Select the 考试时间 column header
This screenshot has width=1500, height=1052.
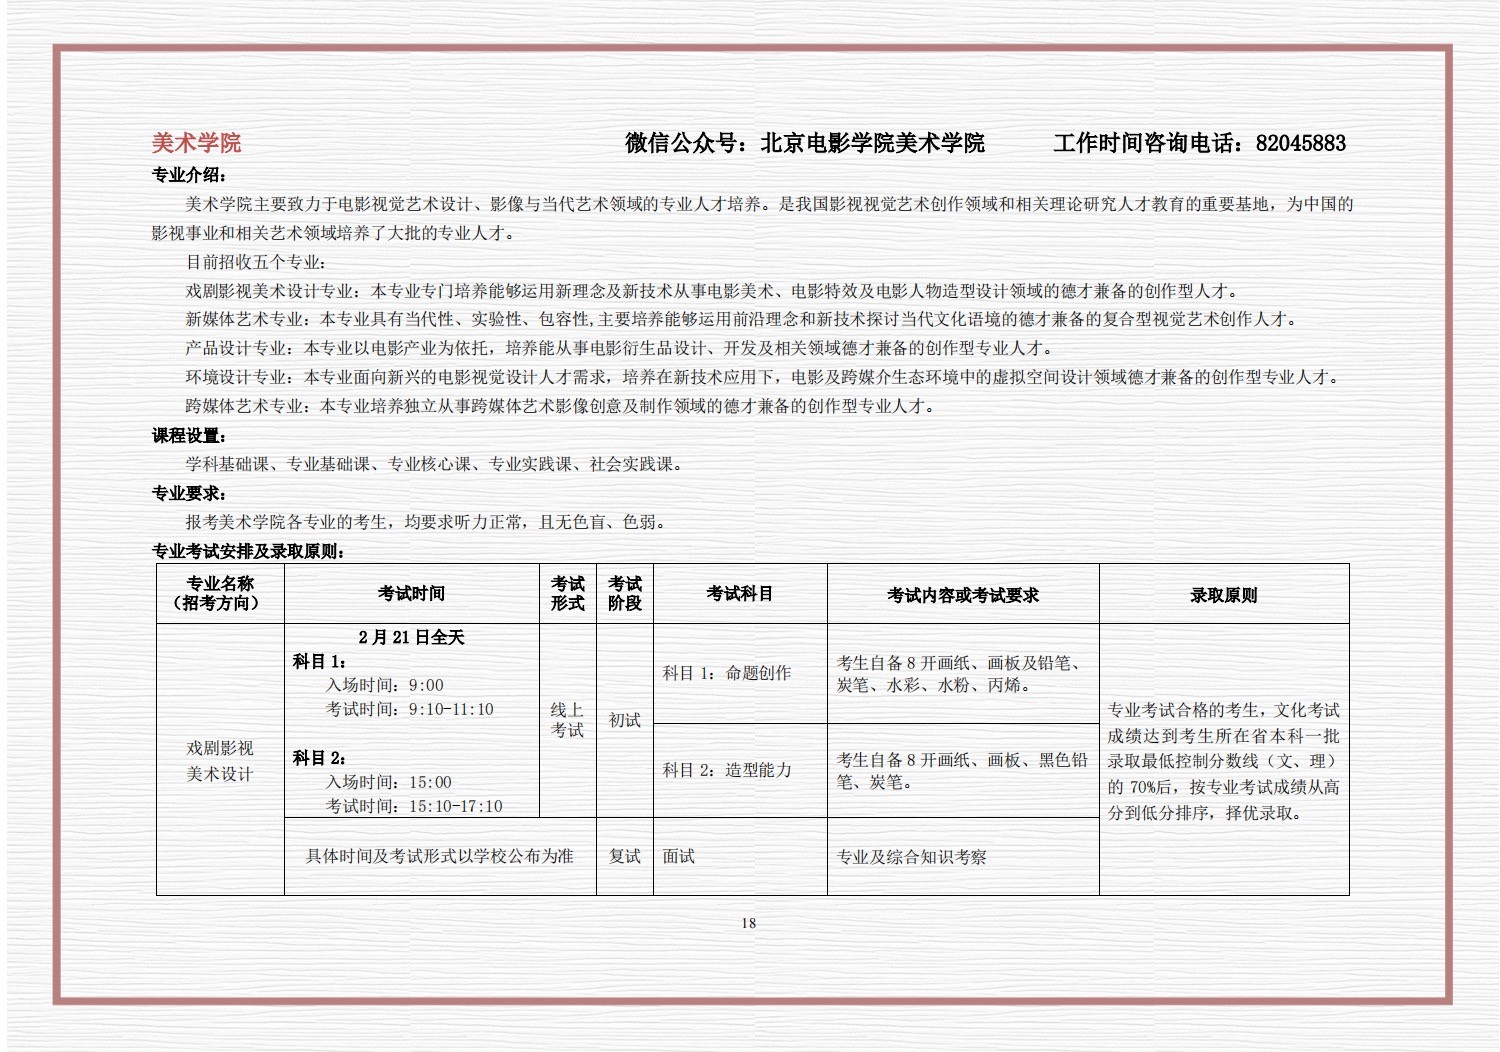click(x=411, y=593)
